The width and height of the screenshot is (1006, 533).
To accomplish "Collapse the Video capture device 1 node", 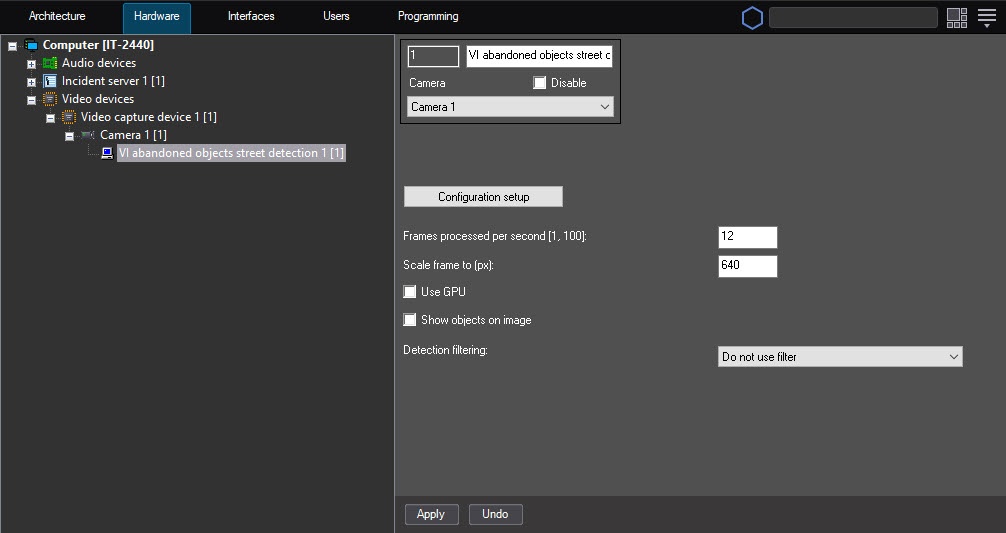I will coord(50,118).
